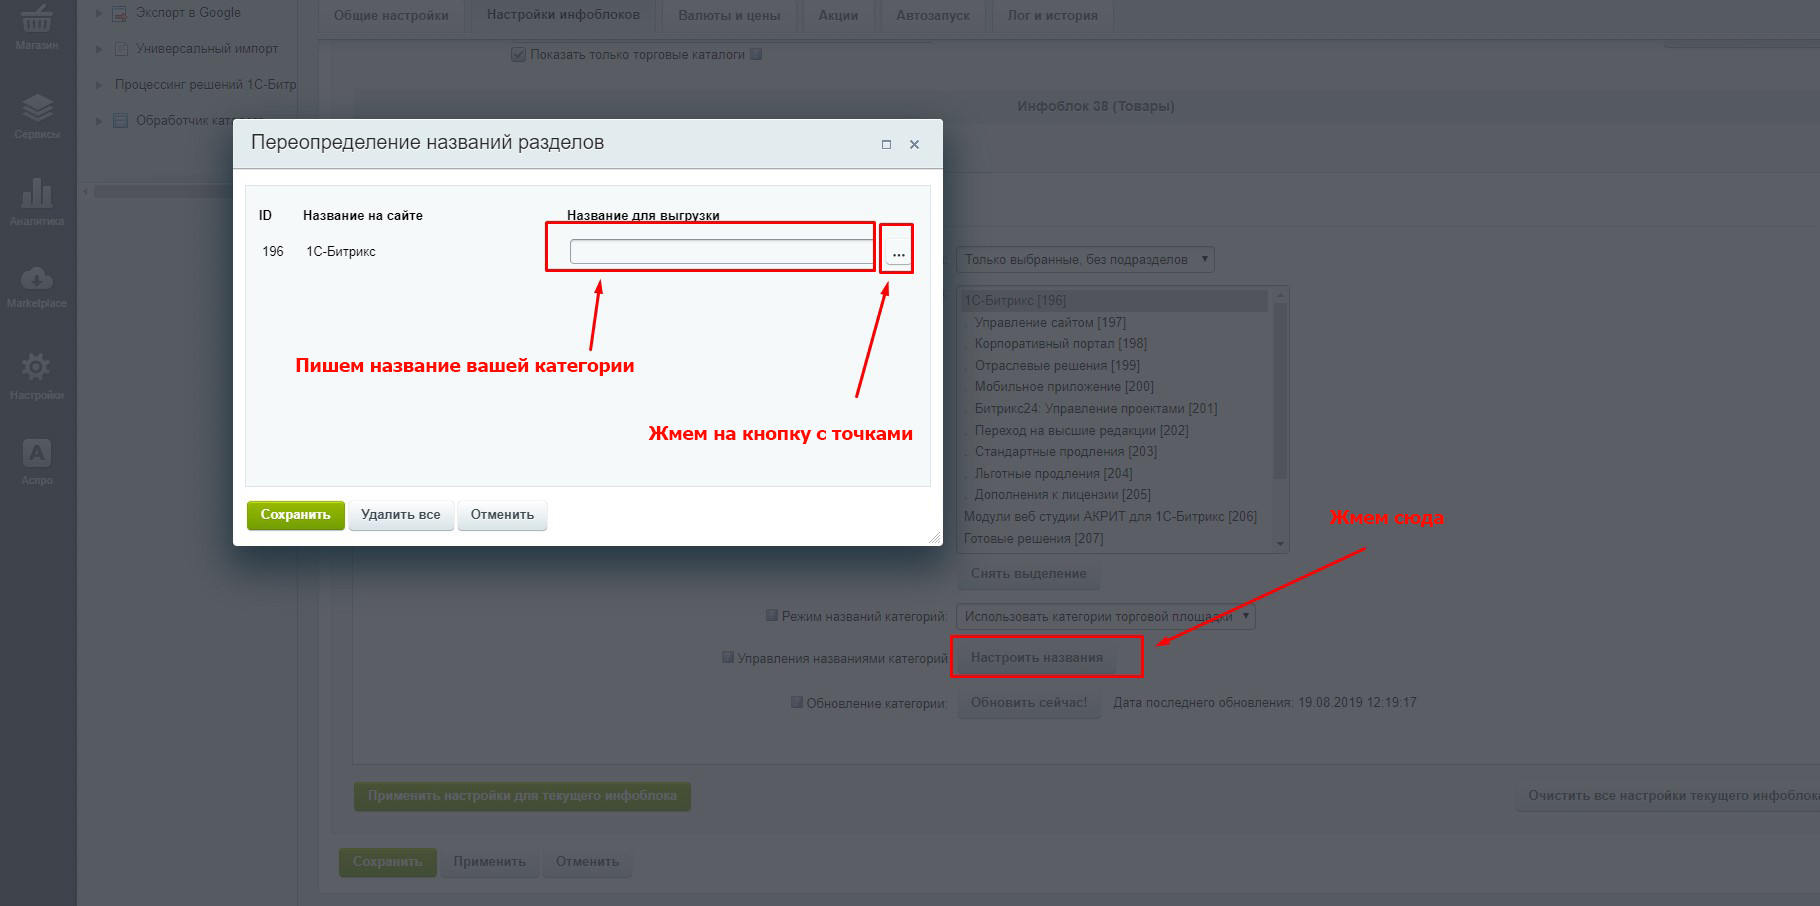
Task: Open the Настройки gear icon
Action: (37, 374)
